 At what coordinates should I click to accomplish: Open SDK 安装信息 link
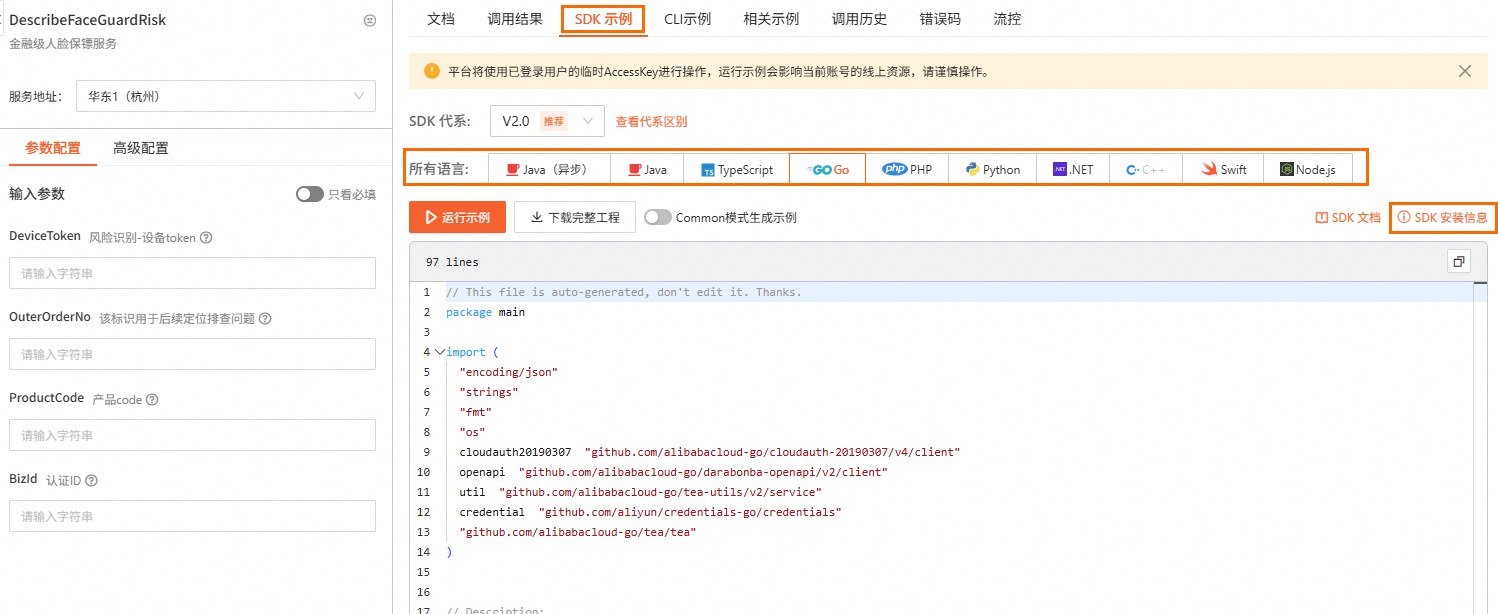pyautogui.click(x=1443, y=217)
